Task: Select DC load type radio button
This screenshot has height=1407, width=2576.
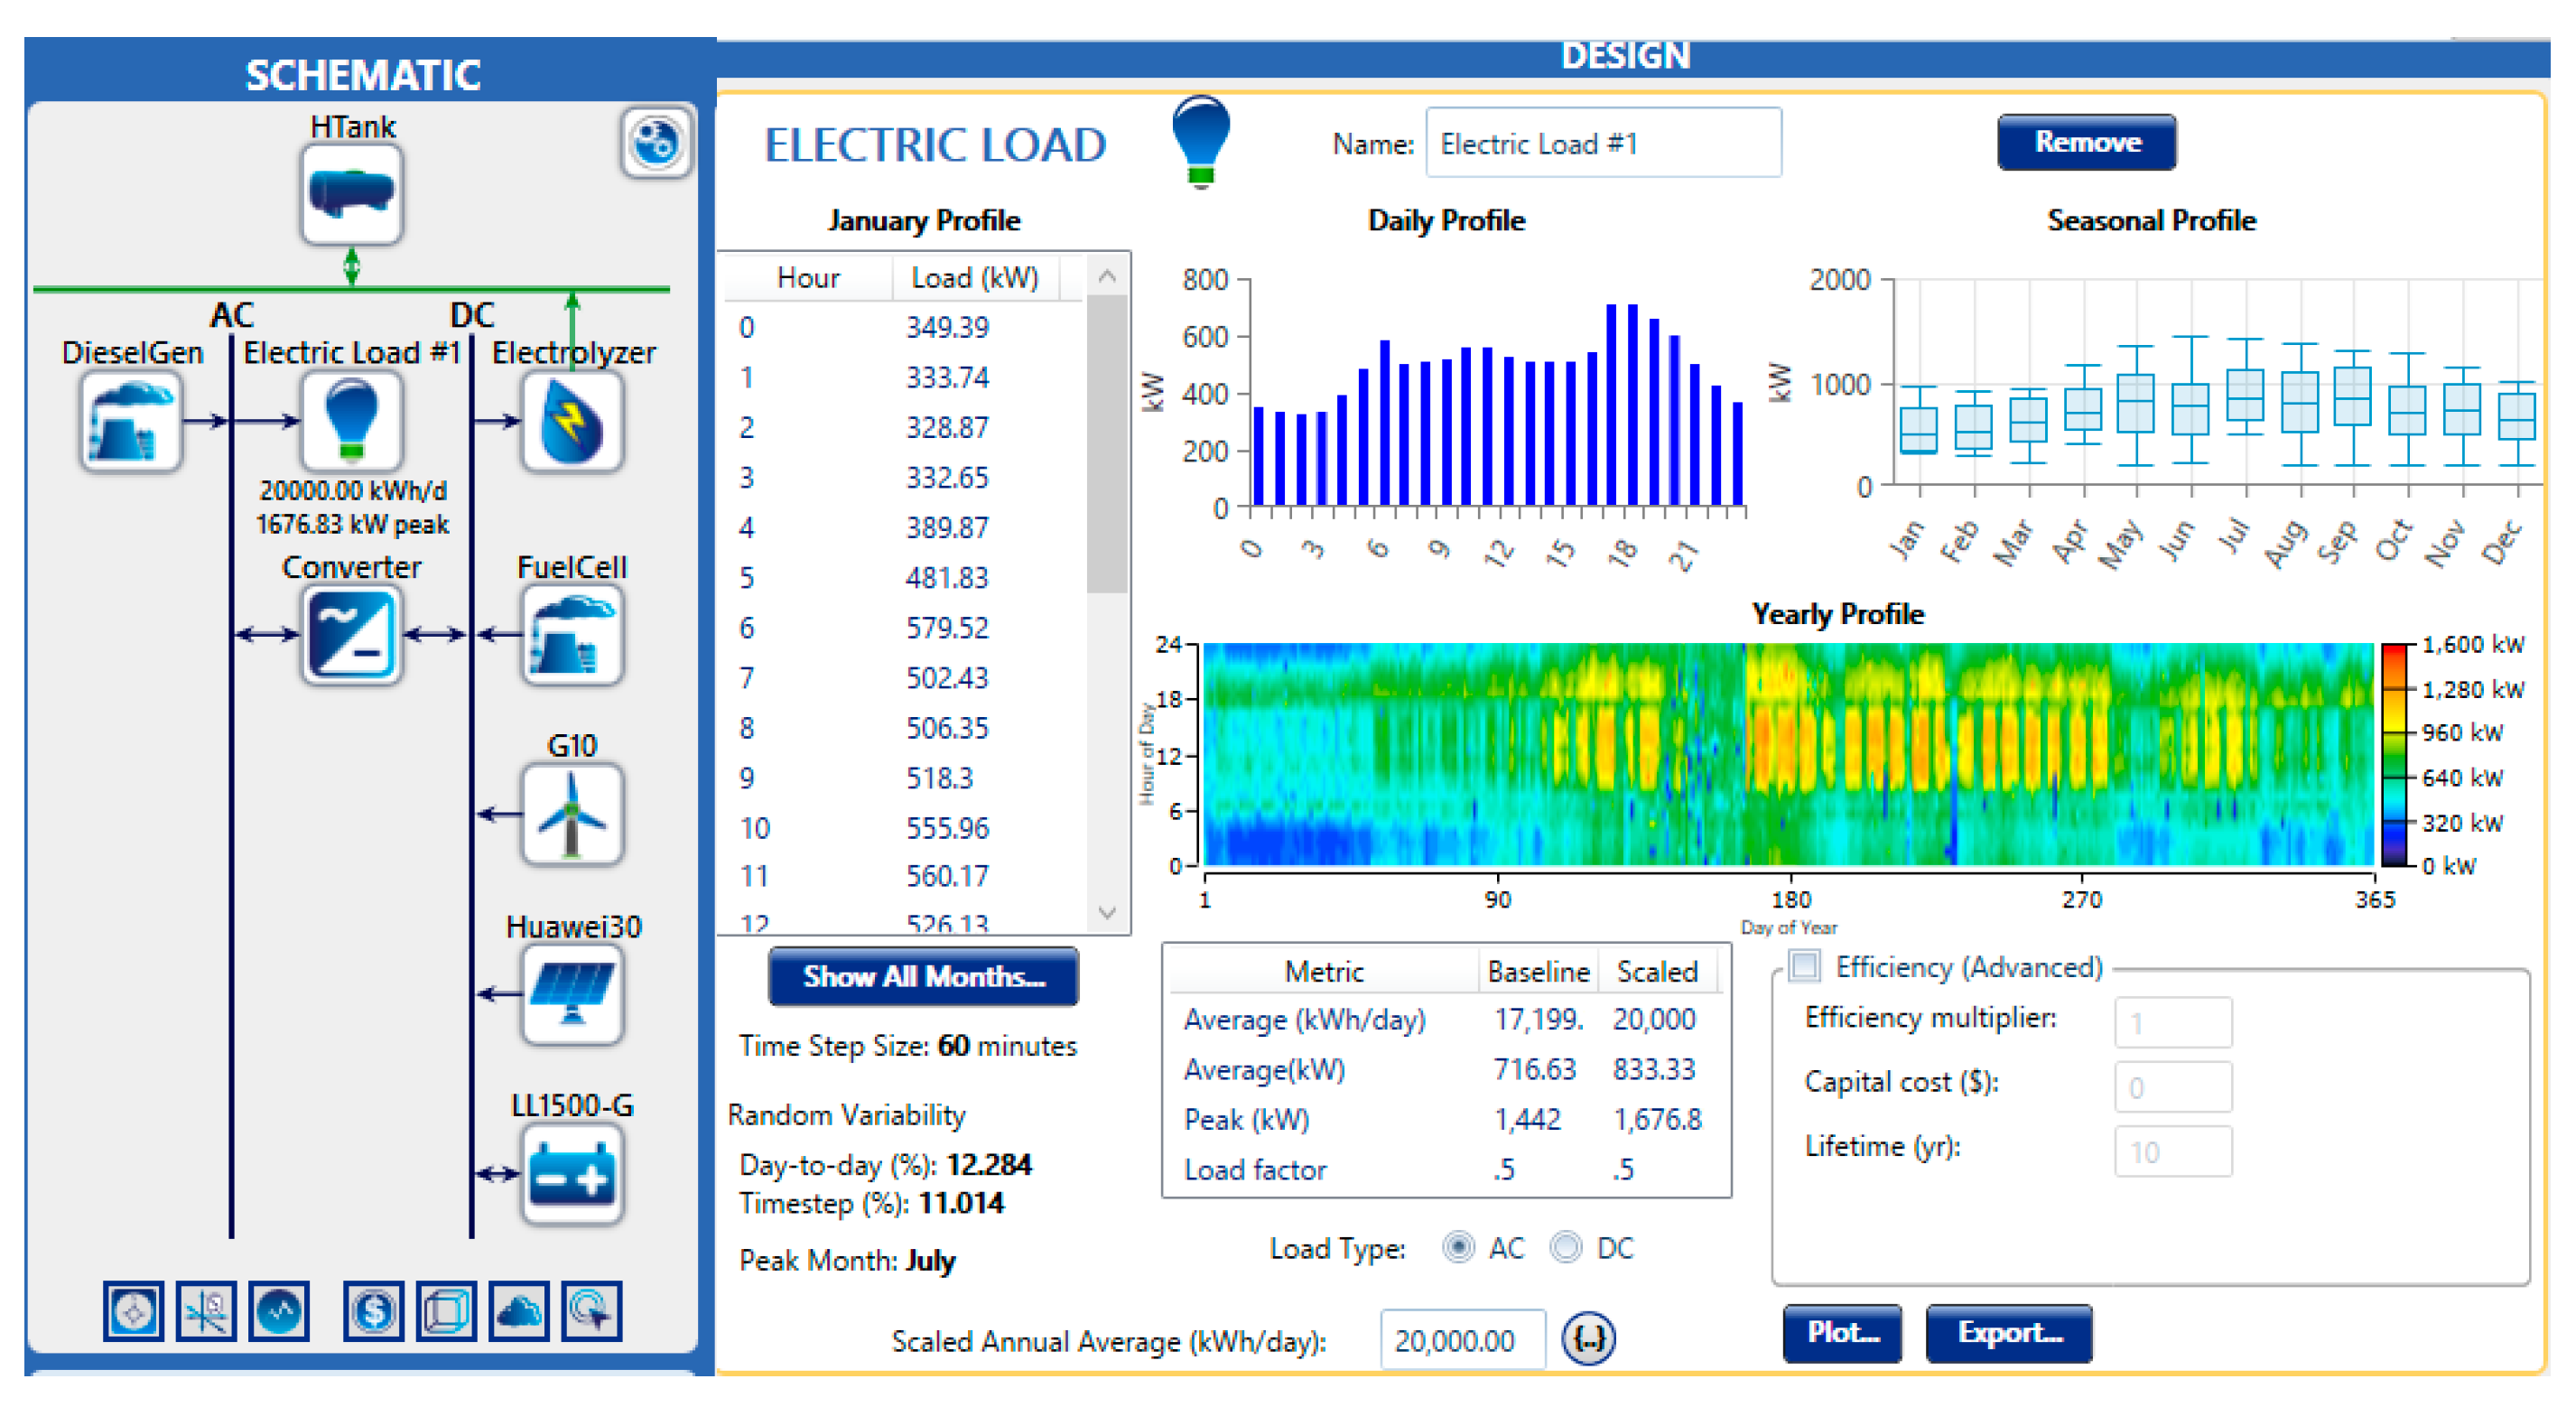Action: [x=1566, y=1247]
